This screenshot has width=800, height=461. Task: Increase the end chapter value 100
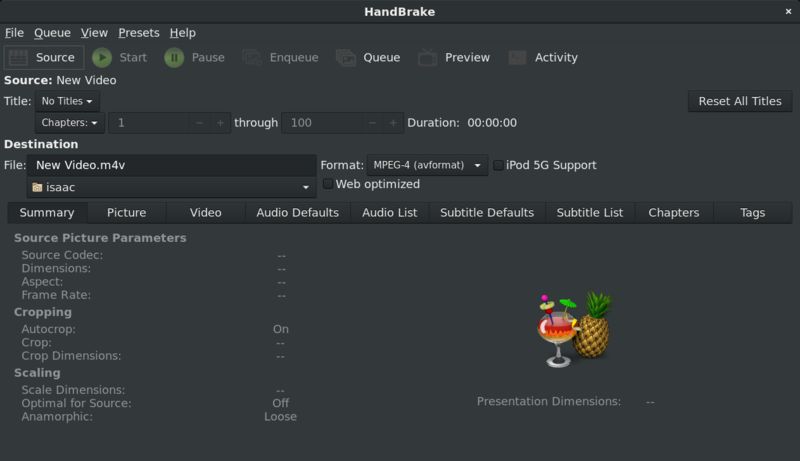[x=393, y=123]
